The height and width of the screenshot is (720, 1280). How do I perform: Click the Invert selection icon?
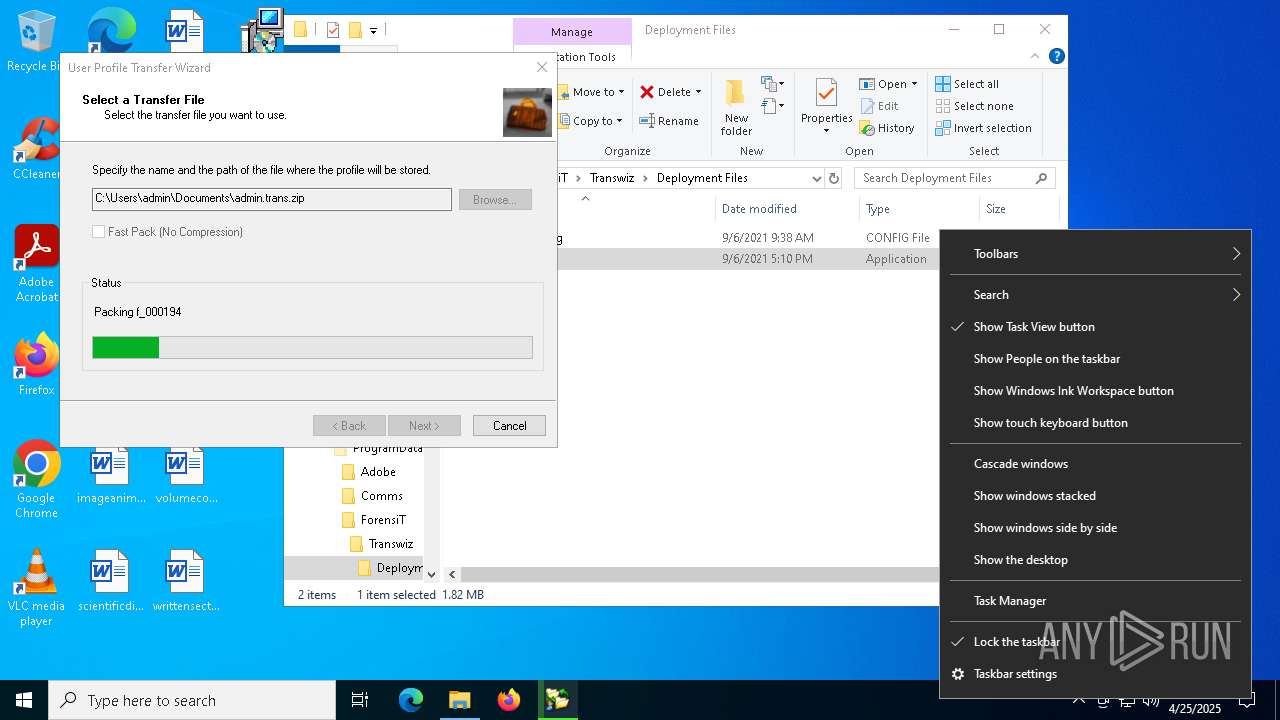tap(943, 128)
